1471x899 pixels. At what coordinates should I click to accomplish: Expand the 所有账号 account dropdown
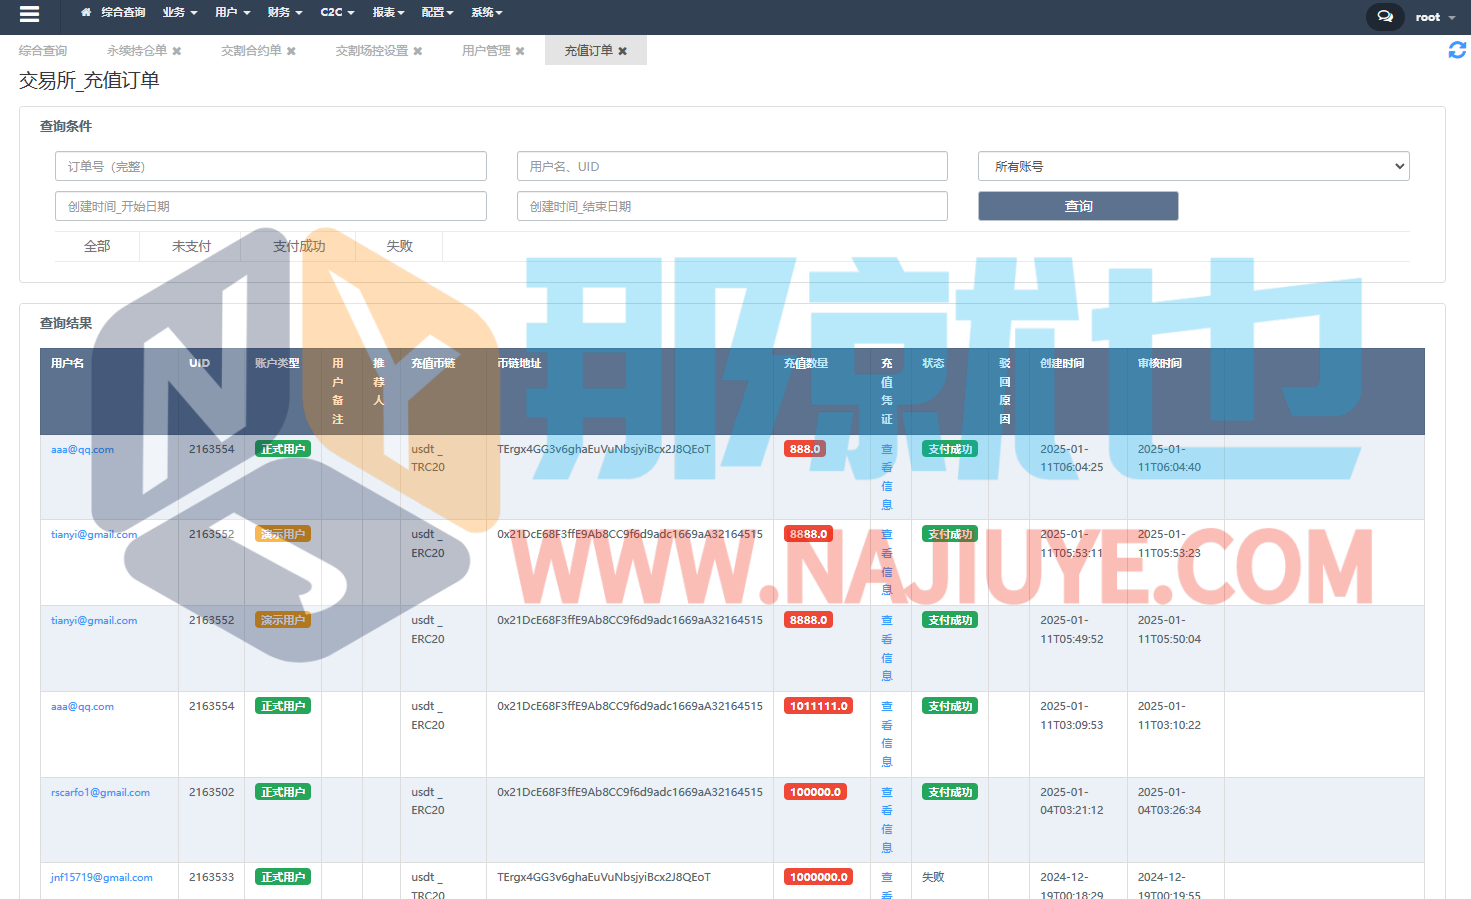tap(1193, 166)
